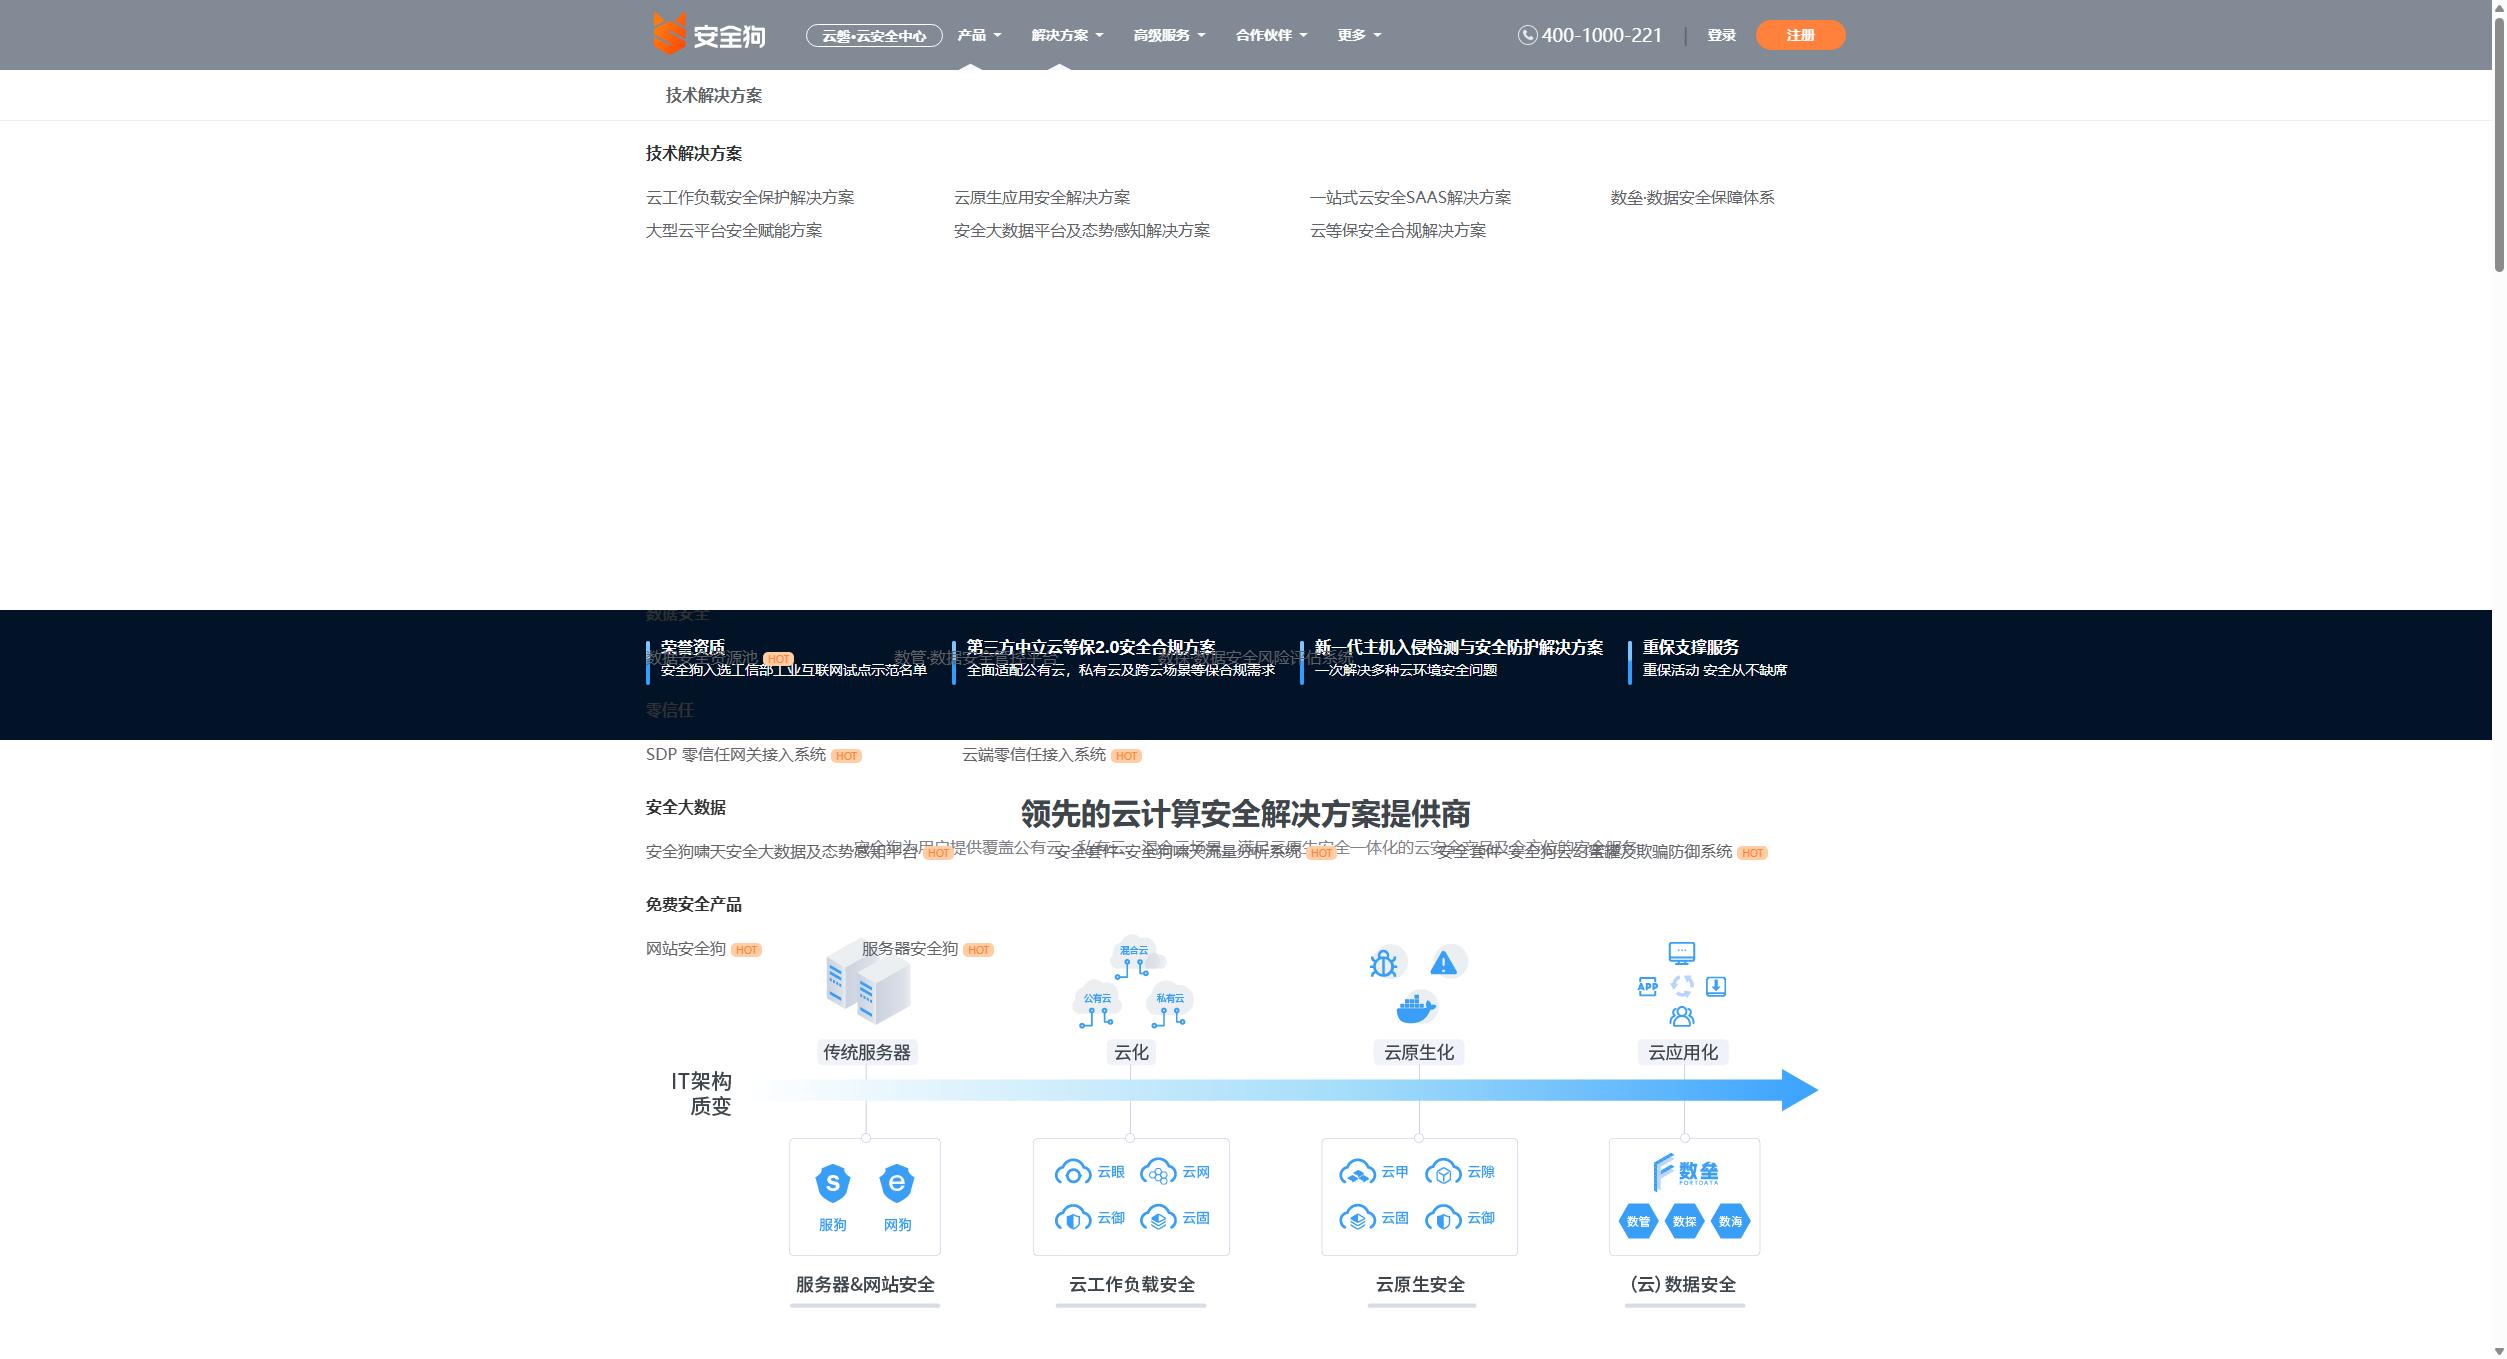Open the 服狗 shield icon
The width and height of the screenshot is (2507, 1359).
pos(833,1184)
